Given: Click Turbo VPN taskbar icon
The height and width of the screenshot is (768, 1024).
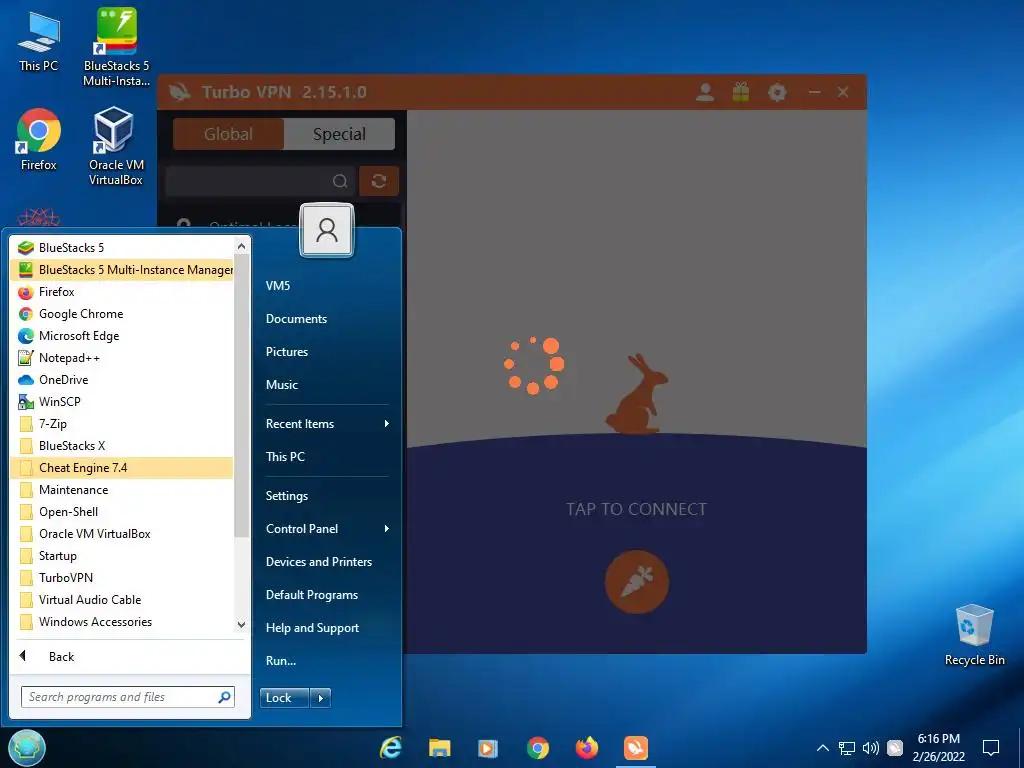Looking at the screenshot, I should [635, 748].
